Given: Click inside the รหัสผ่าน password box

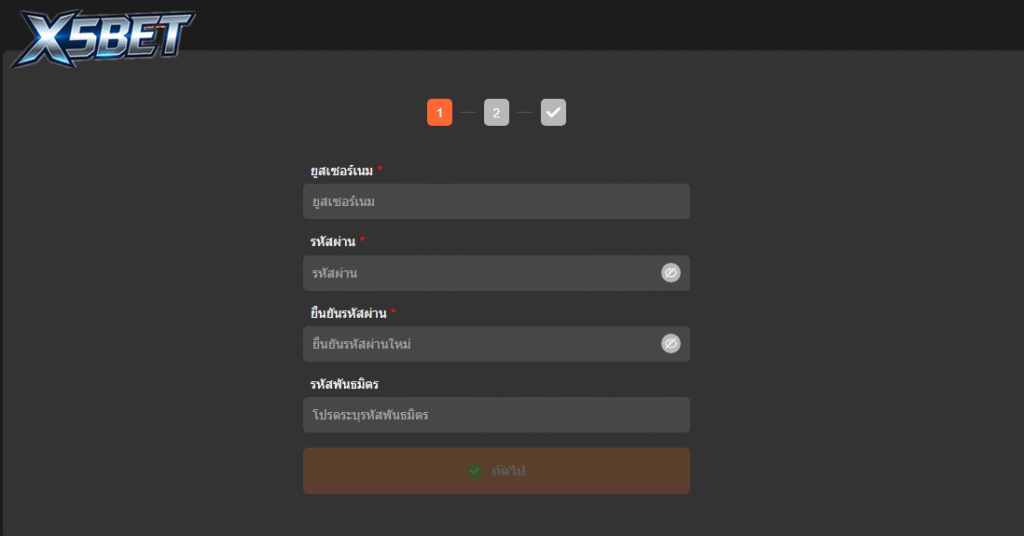Looking at the screenshot, I should pos(480,273).
